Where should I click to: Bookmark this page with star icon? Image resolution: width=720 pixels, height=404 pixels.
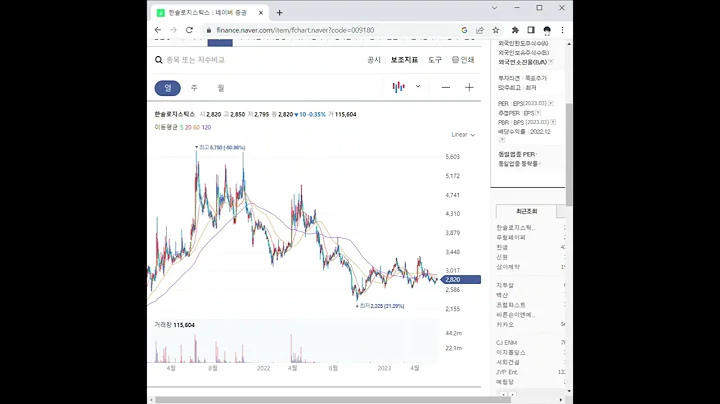point(495,30)
